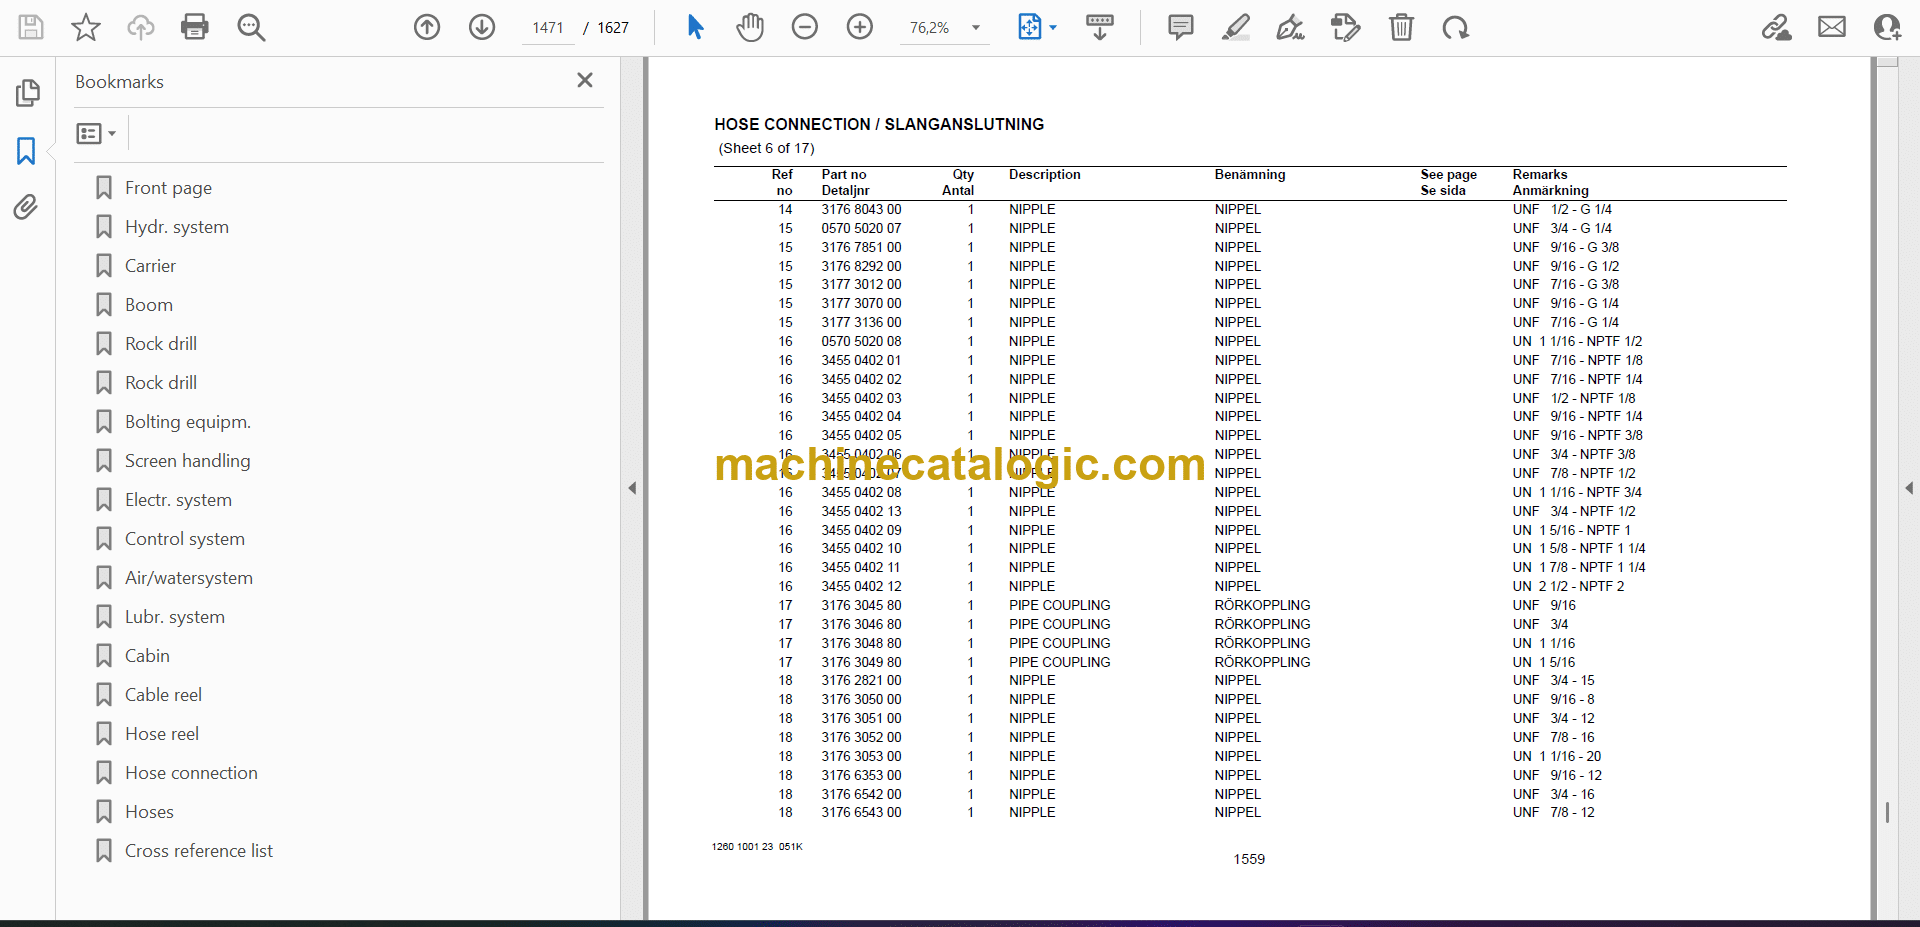The height and width of the screenshot is (927, 1920).
Task: Zoom in with the plus icon
Action: click(x=860, y=27)
